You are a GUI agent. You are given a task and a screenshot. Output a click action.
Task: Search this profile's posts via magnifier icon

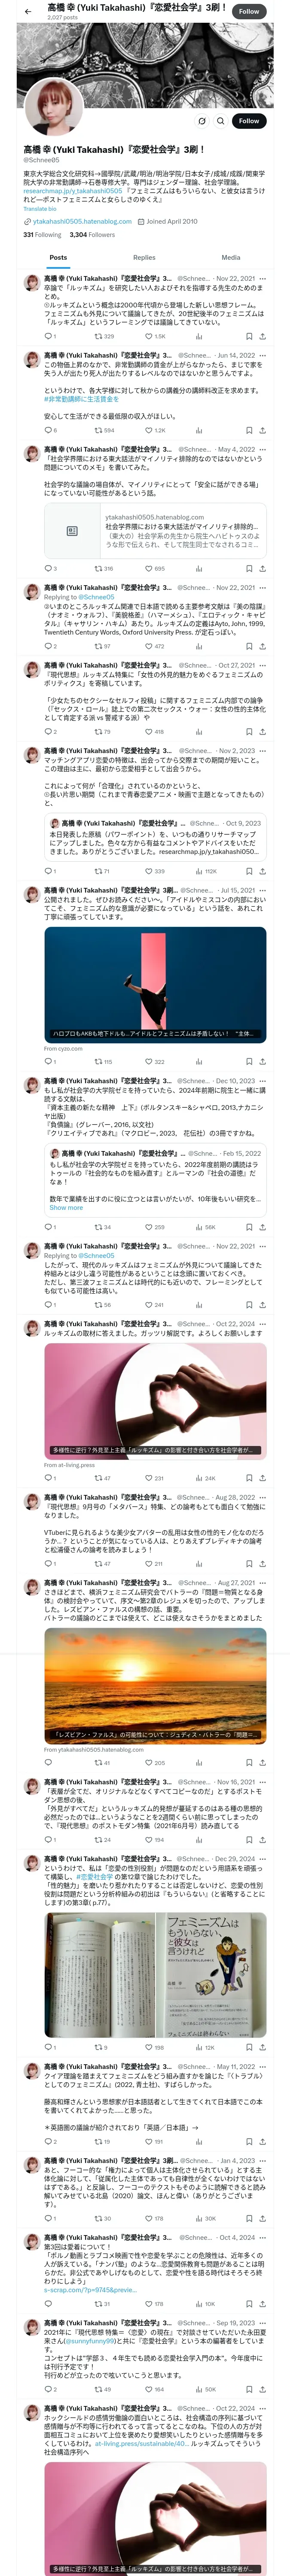pyautogui.click(x=221, y=121)
